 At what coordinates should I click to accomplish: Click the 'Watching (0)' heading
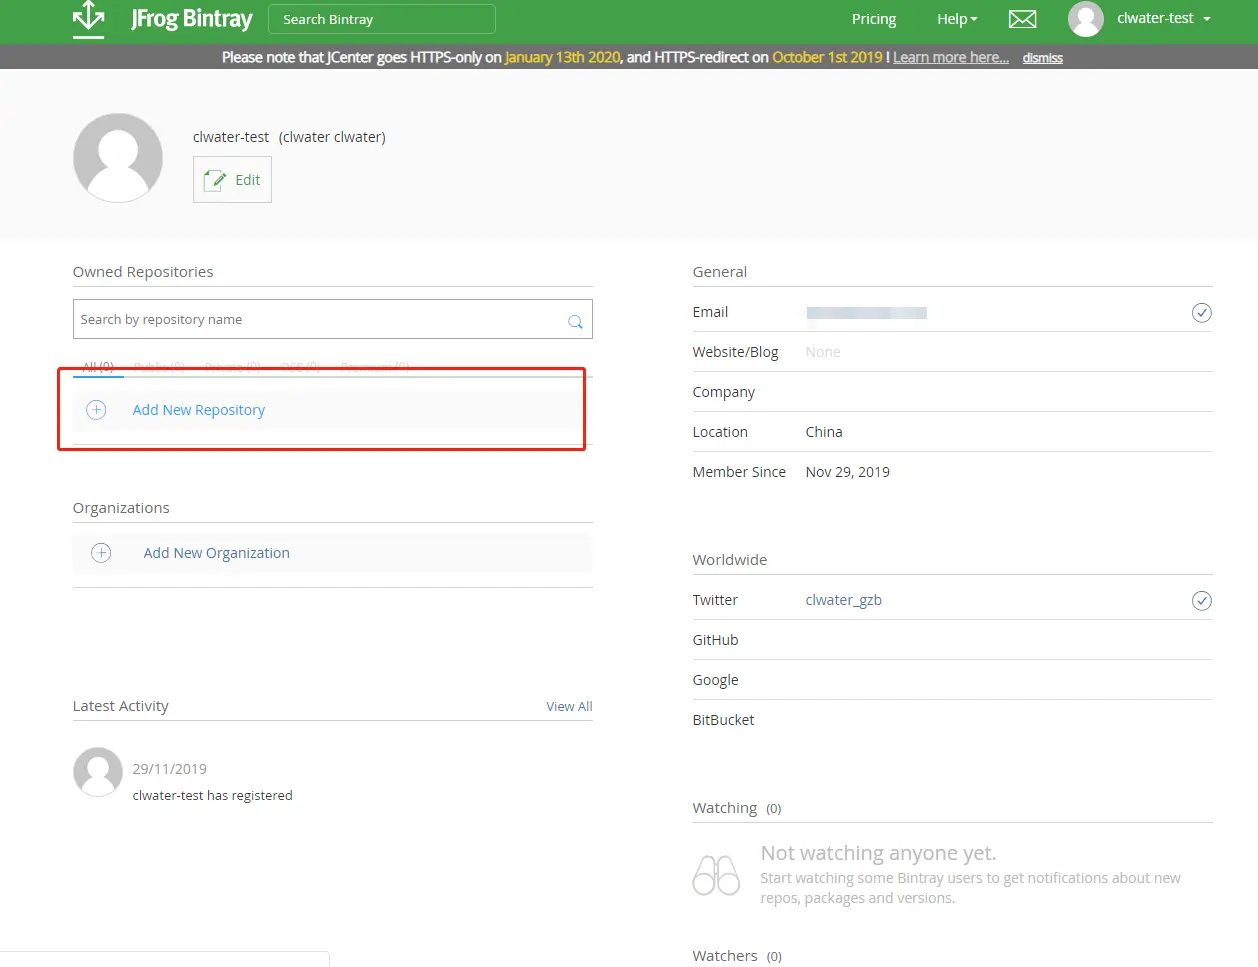click(737, 808)
